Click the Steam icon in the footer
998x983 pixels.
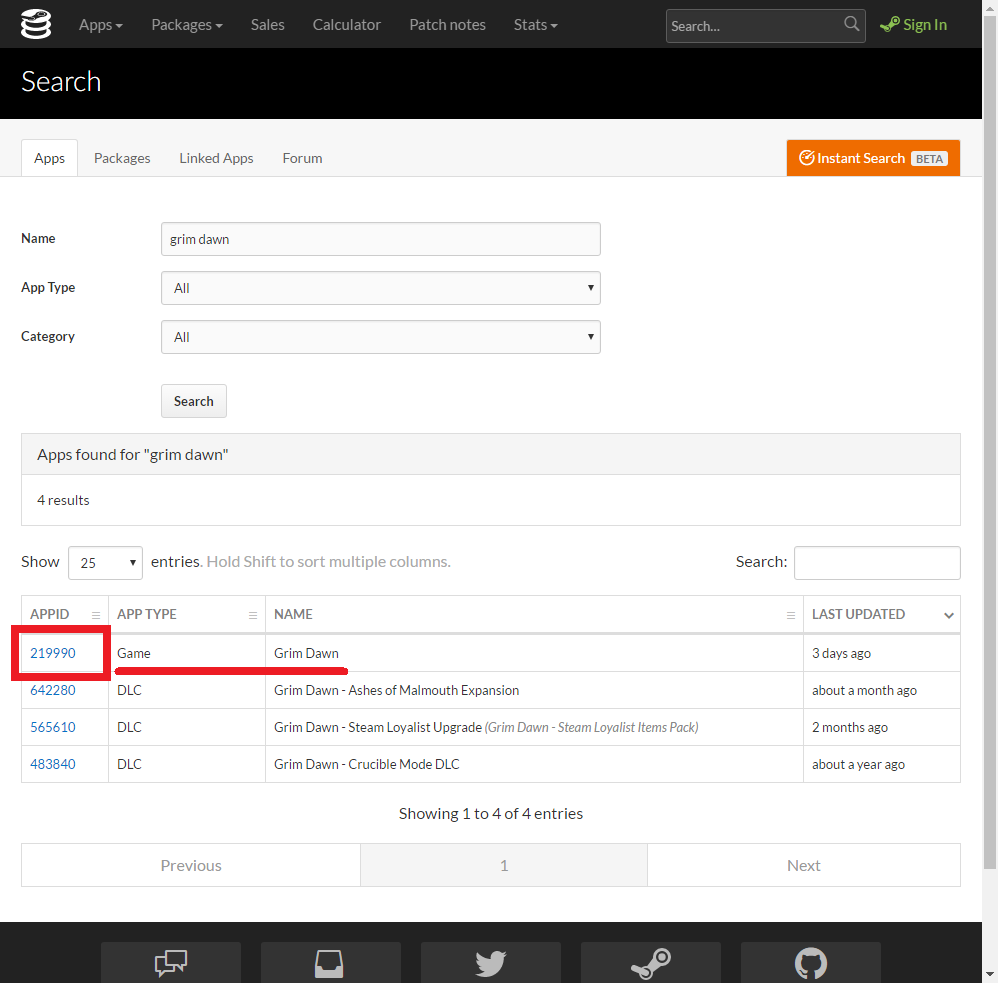coord(650,963)
